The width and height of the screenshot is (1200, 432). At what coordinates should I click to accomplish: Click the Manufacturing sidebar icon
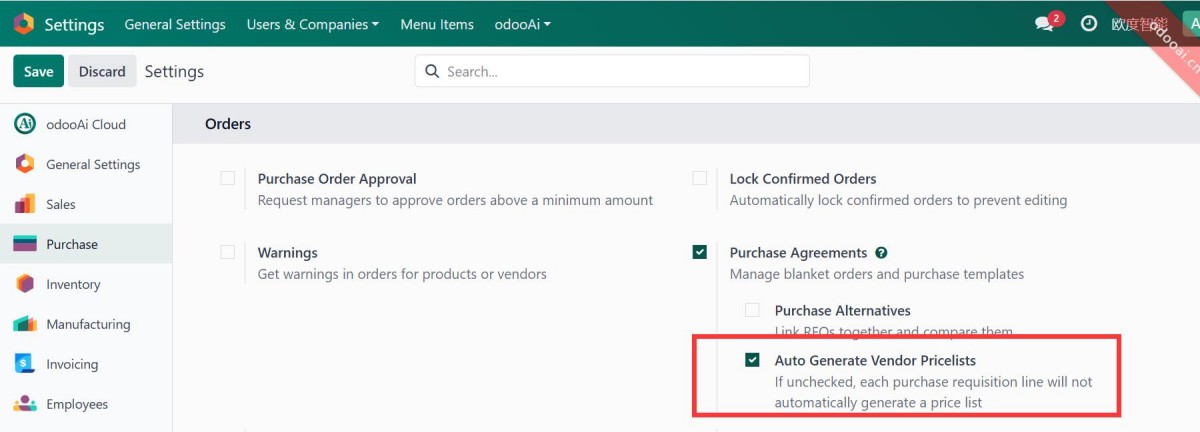pos(25,324)
